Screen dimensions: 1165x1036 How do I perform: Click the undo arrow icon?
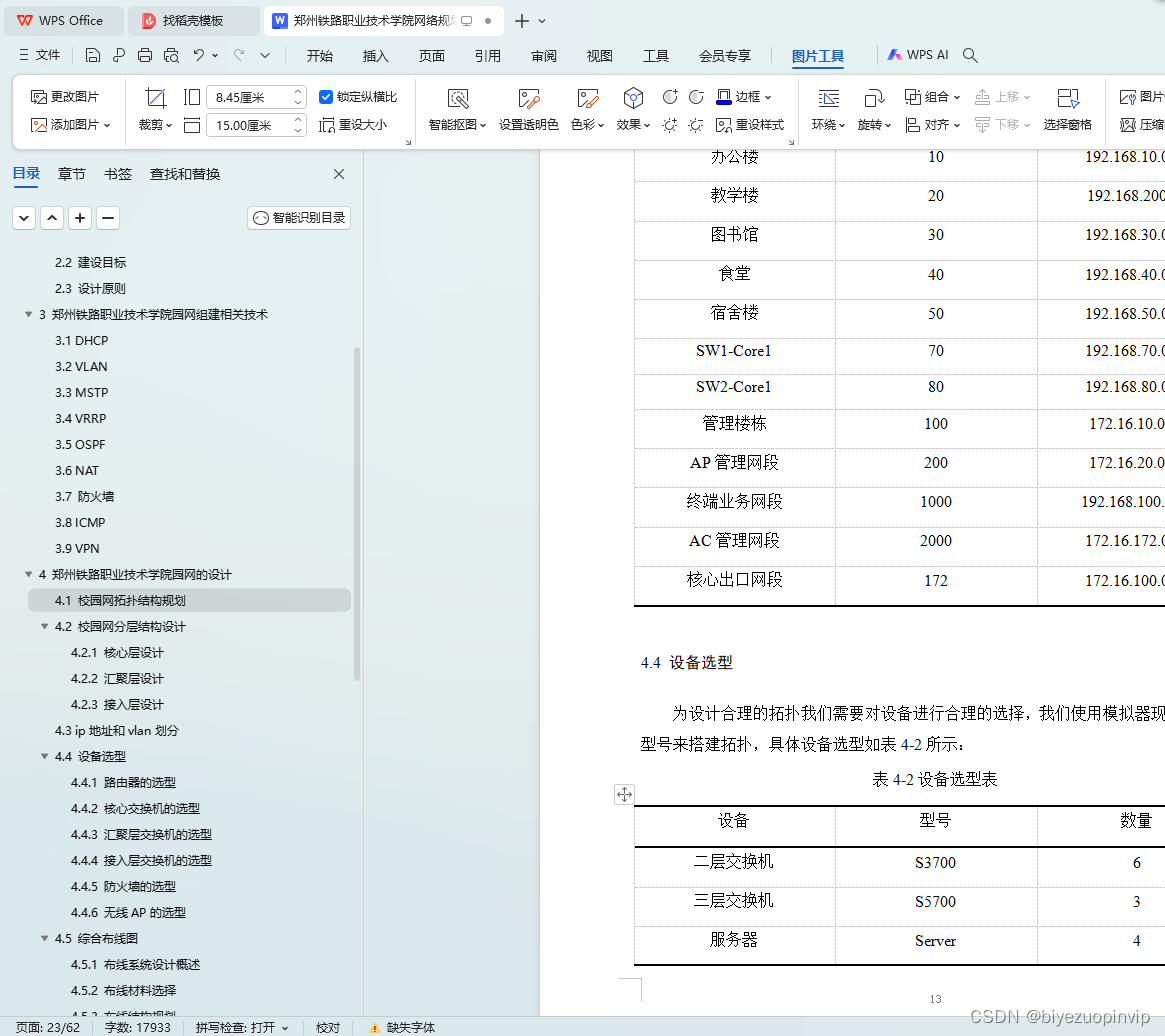[198, 55]
